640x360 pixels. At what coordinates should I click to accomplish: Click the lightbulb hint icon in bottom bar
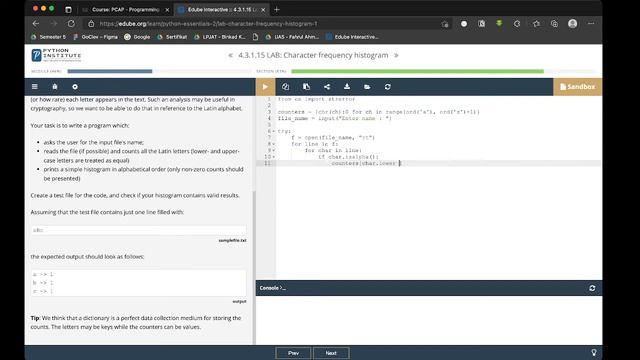click(594, 353)
